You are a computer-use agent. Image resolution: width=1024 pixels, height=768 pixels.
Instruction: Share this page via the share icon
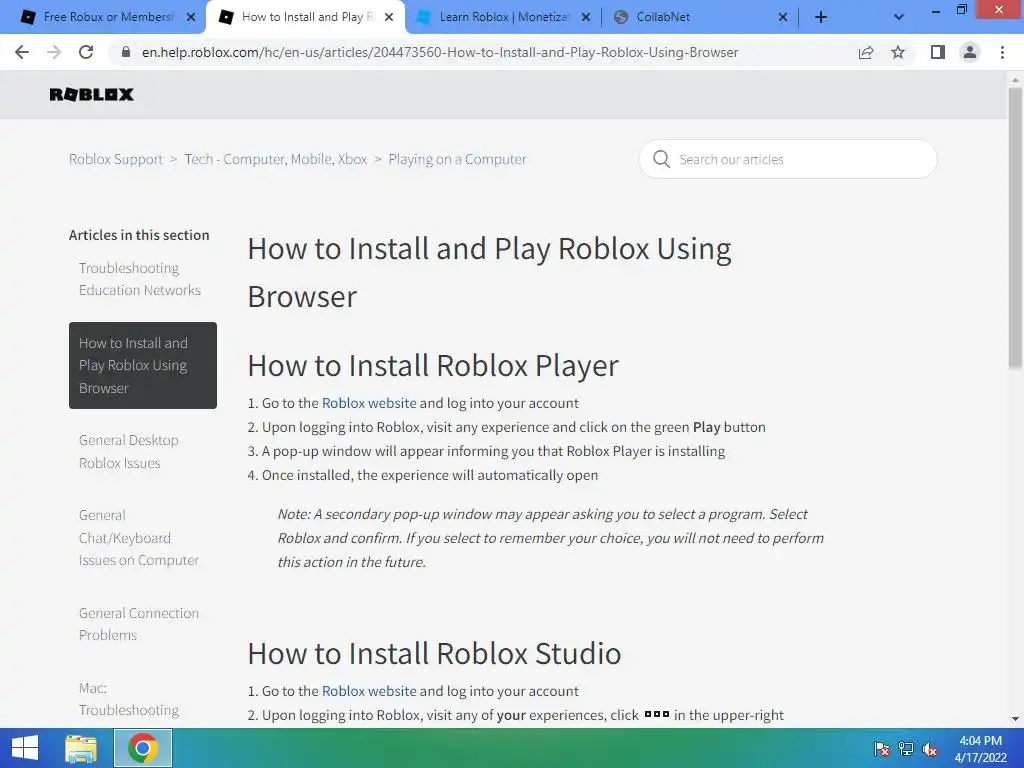(x=866, y=52)
